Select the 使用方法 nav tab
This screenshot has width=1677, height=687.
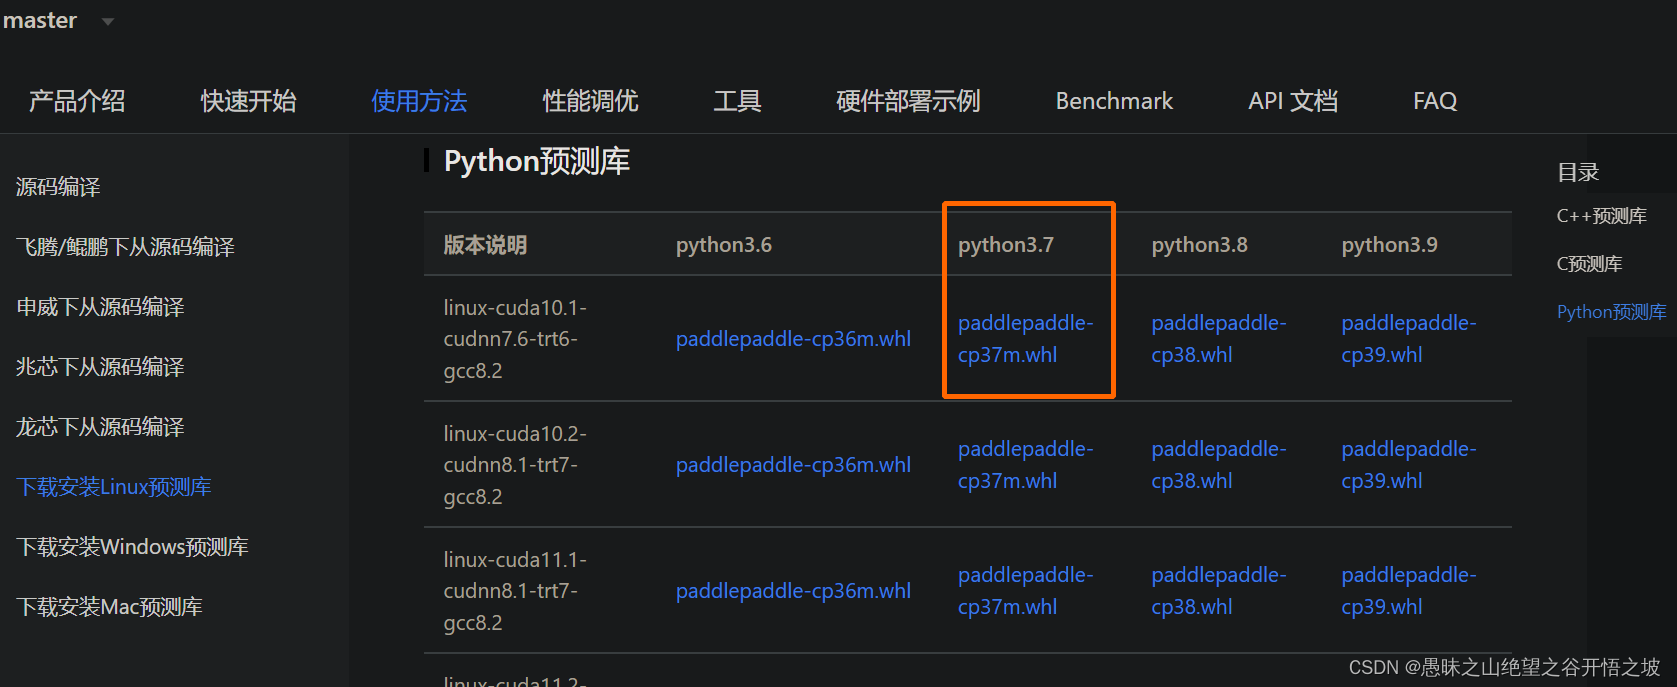[419, 101]
